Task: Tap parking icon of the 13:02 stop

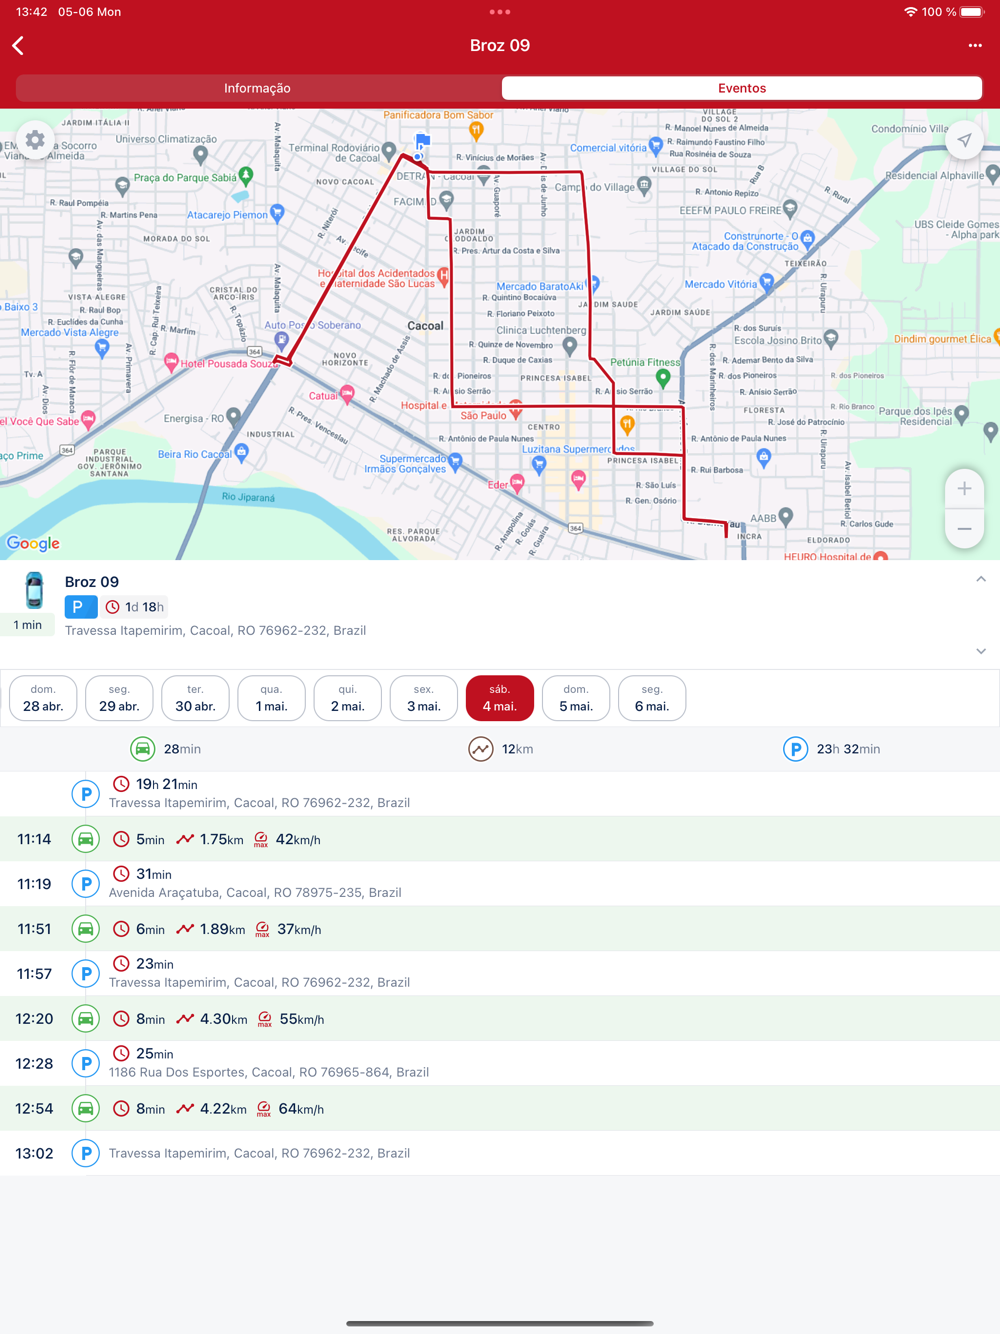Action: (86, 1154)
